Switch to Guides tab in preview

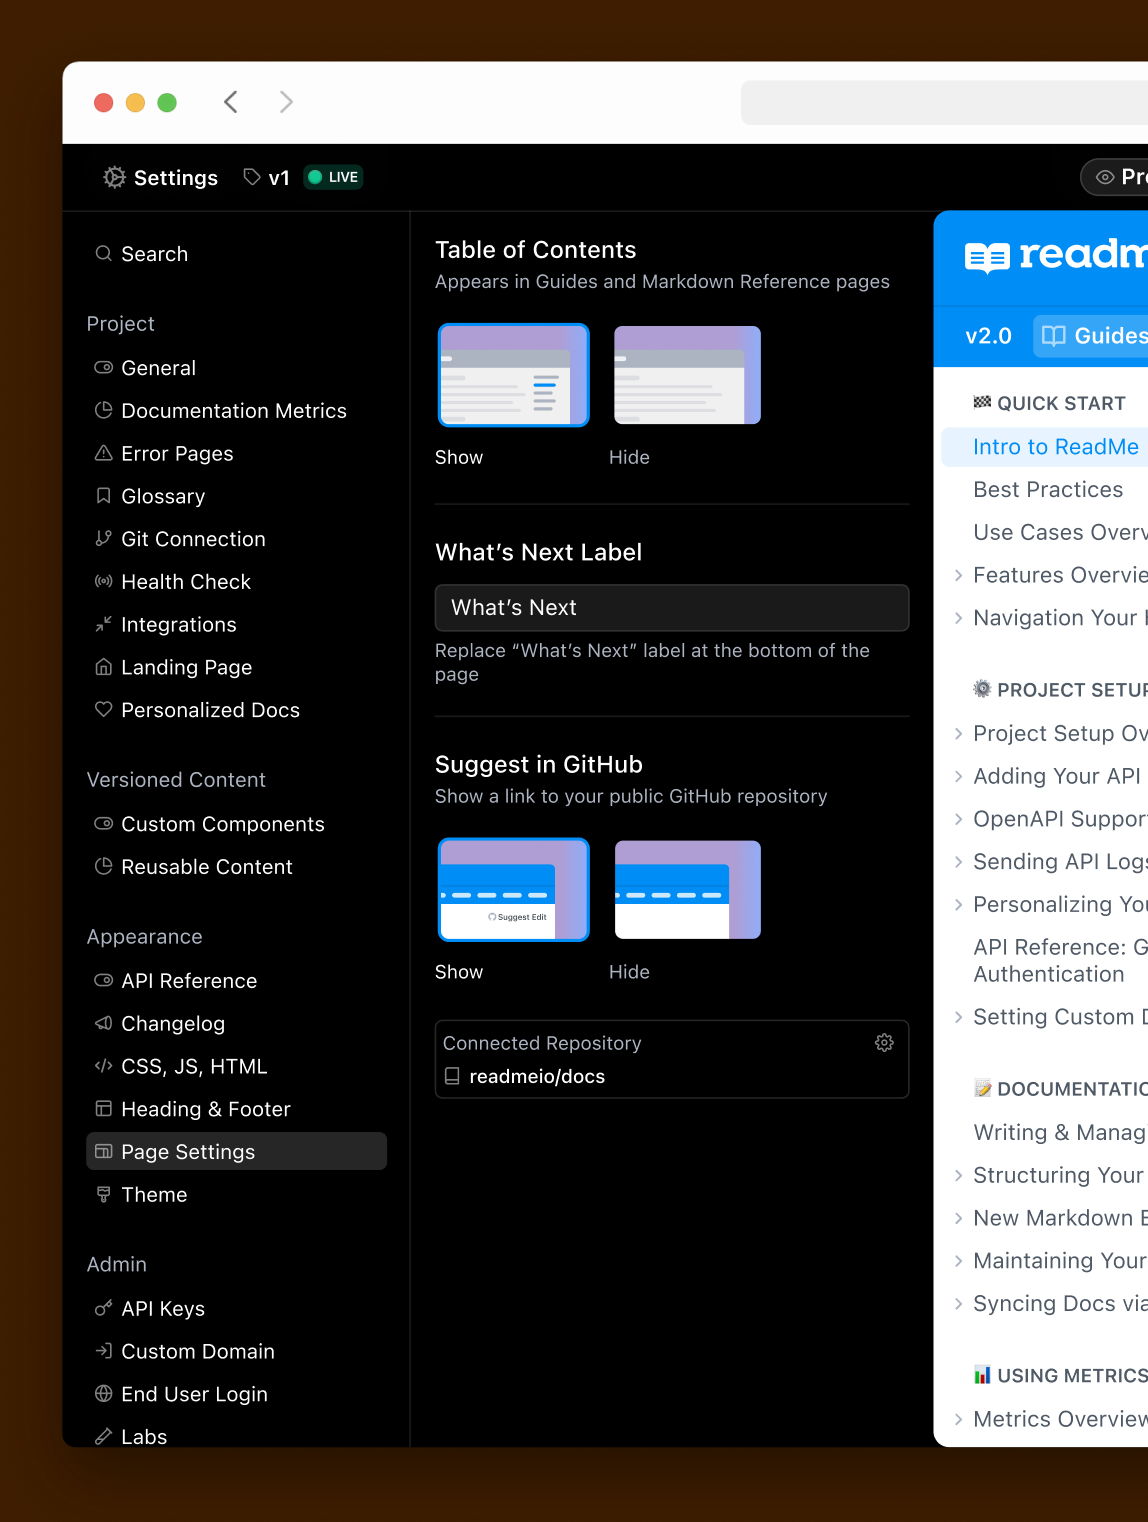(x=1091, y=336)
